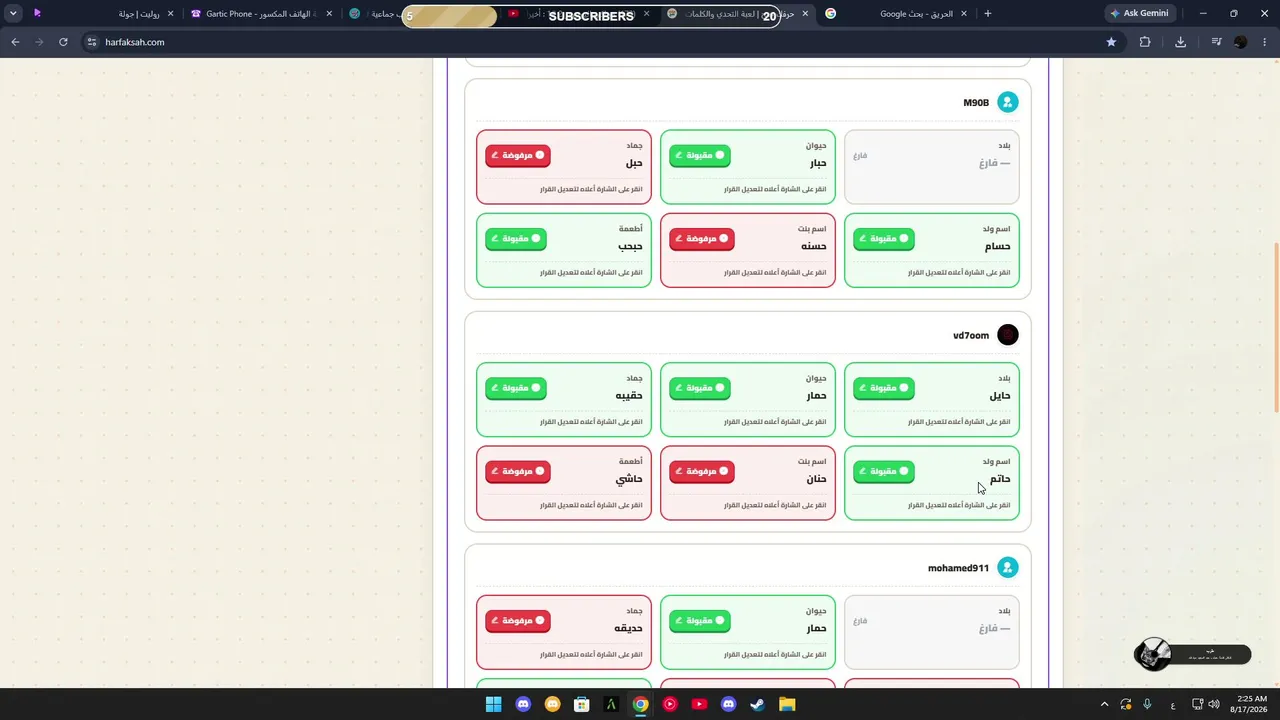The image size is (1280, 720).
Task: Open Steam from the taskbar
Action: coord(758,704)
